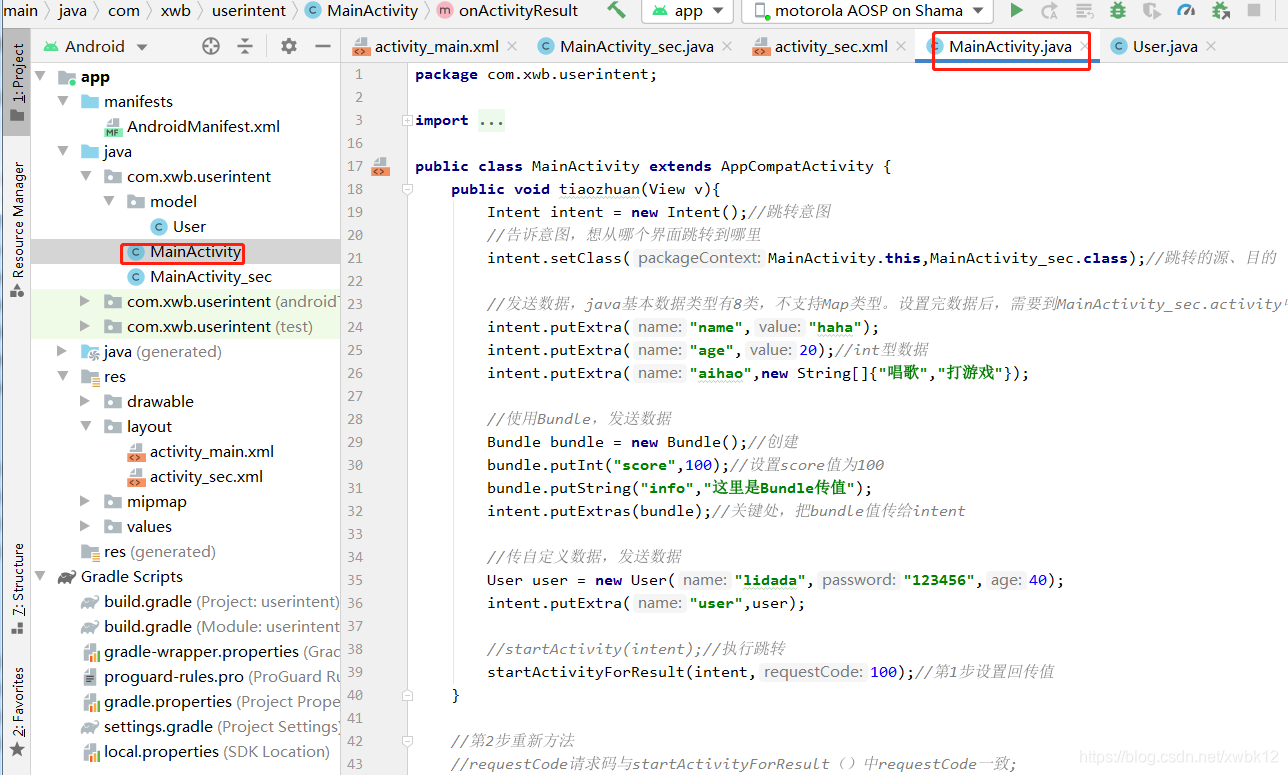This screenshot has height=775, width=1288.
Task: Close the activity_main.xml tab
Action: [x=512, y=47]
